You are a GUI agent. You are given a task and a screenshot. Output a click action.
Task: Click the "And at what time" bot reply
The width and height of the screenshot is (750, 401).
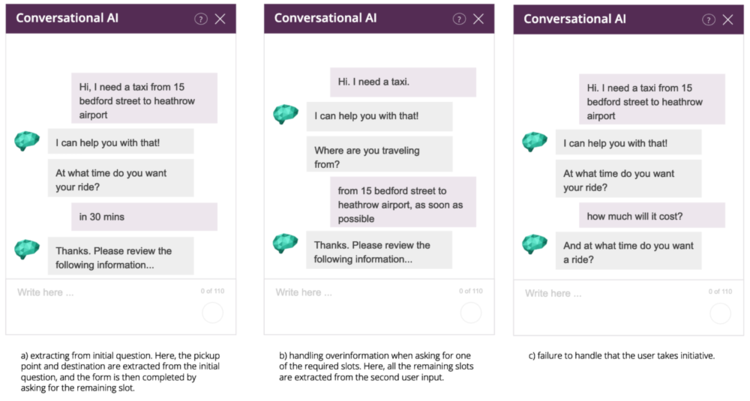(x=628, y=252)
